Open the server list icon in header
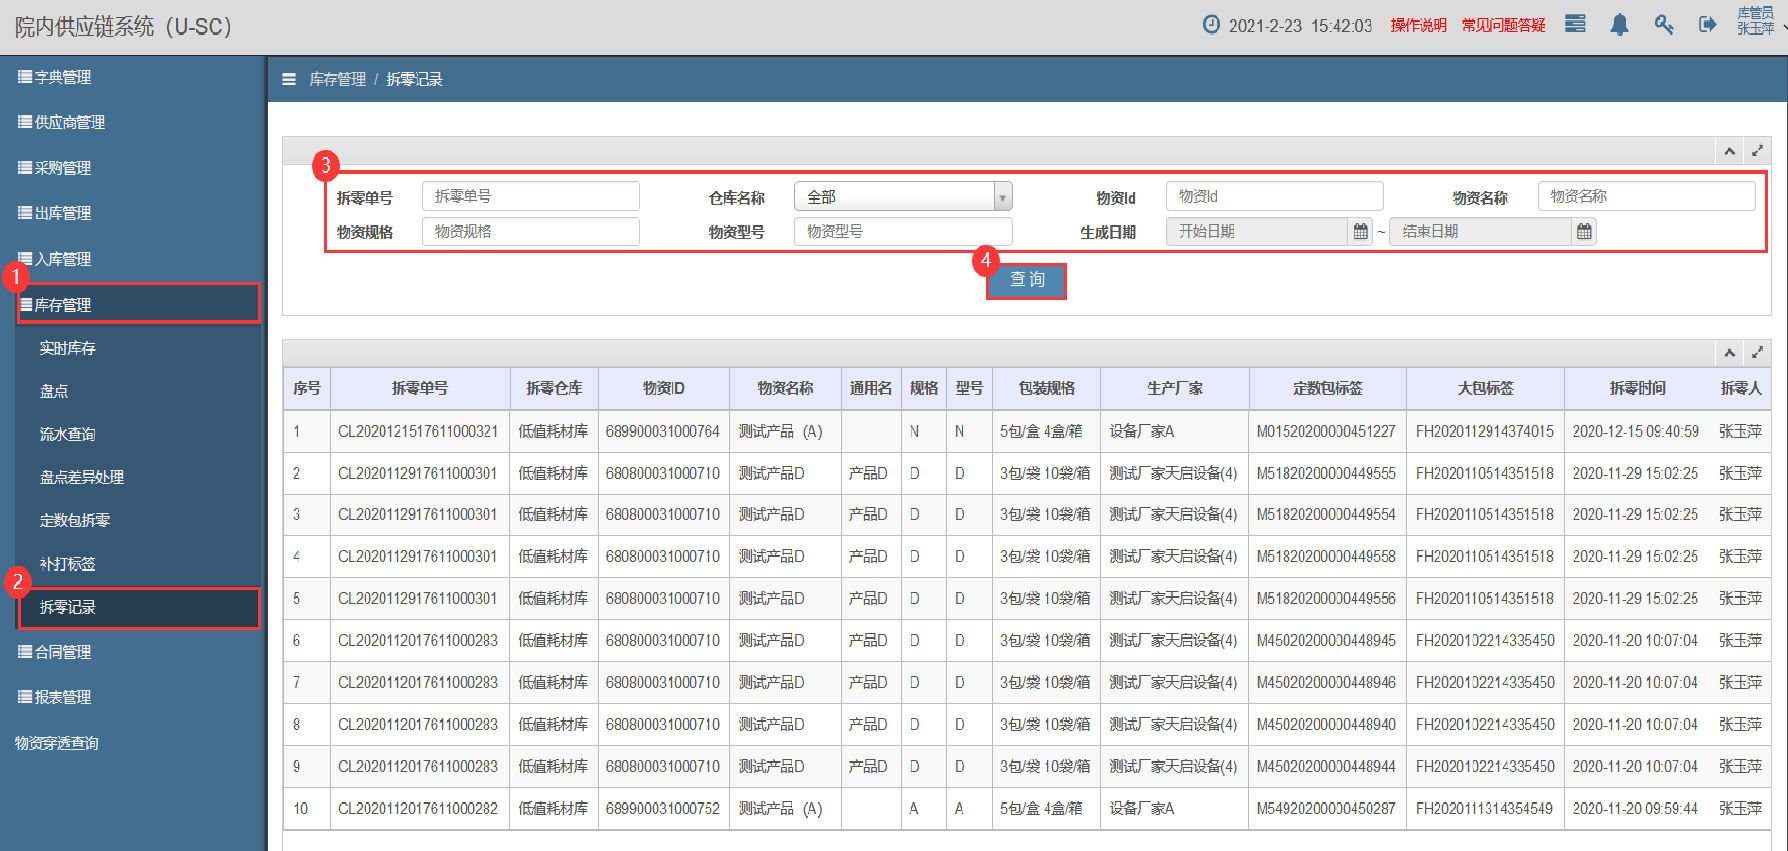This screenshot has width=1788, height=851. (x=1575, y=23)
